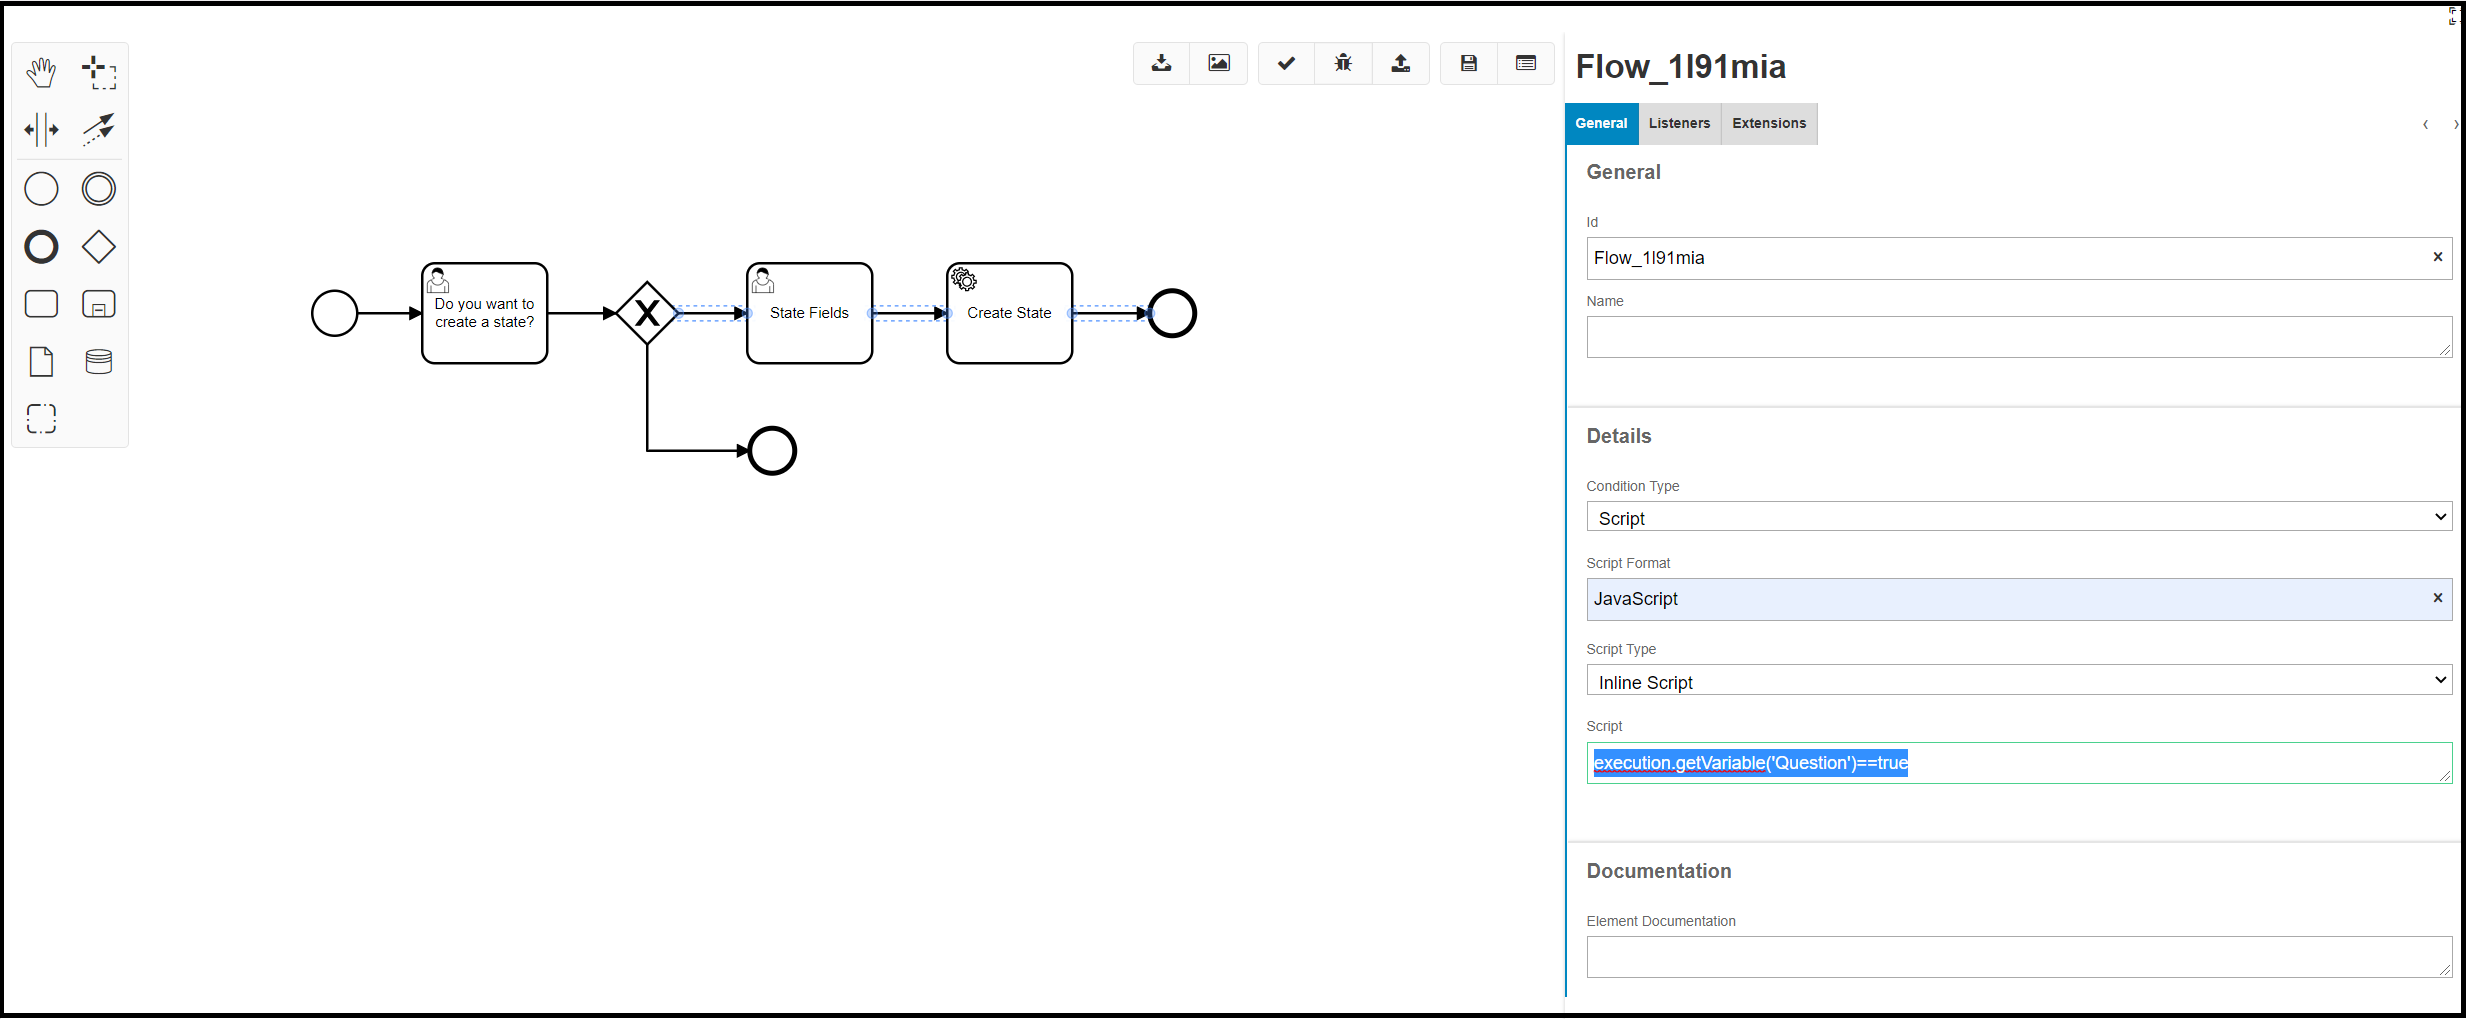Click the download diagram toolbar icon

[x=1161, y=64]
